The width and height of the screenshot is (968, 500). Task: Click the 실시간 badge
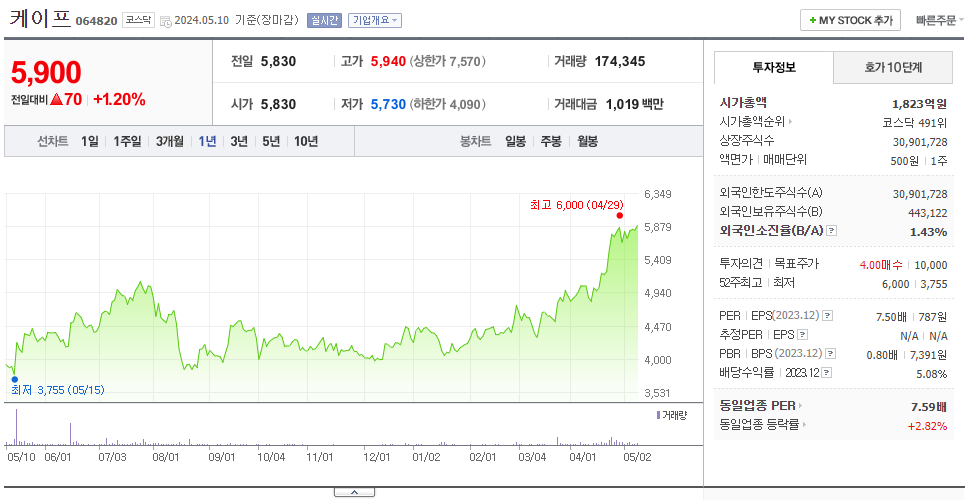(324, 20)
